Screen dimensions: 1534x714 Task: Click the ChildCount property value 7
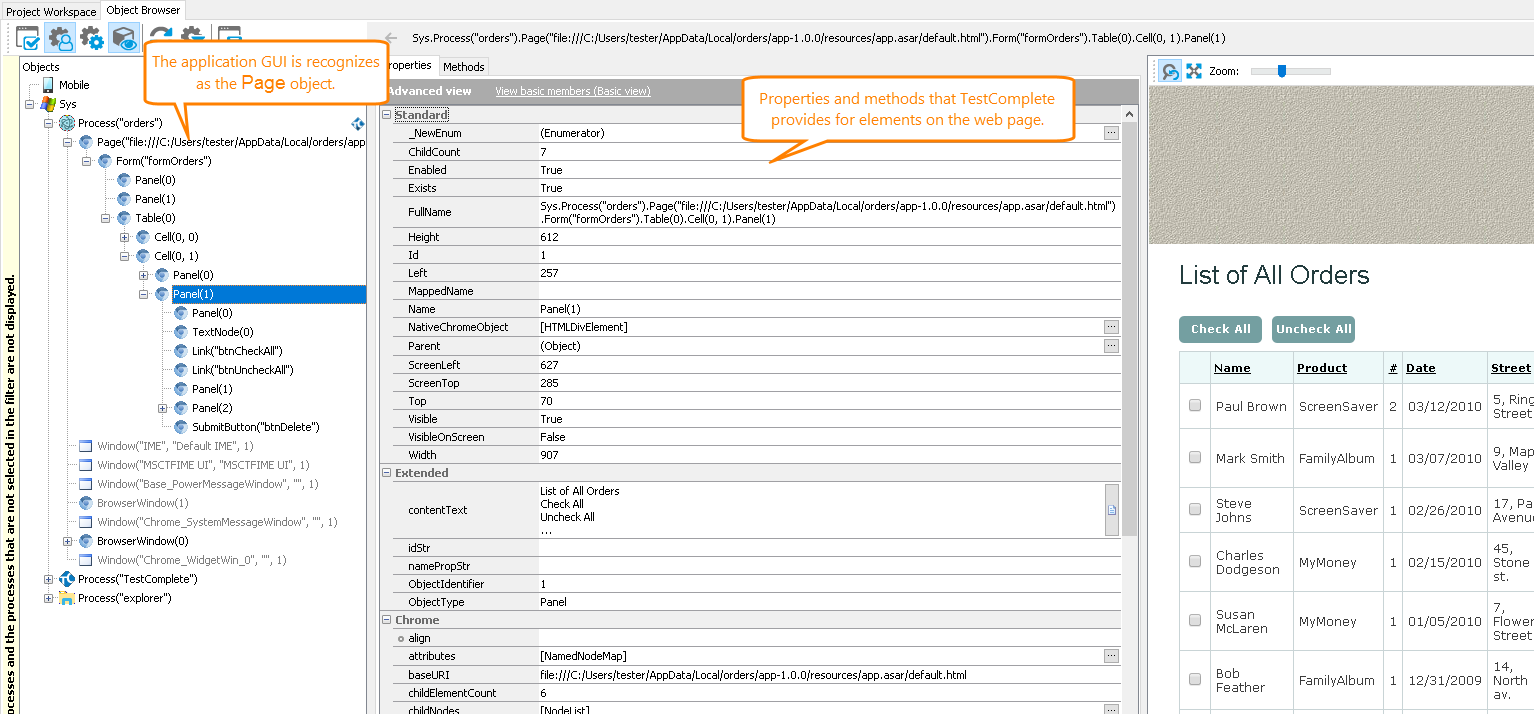pyautogui.click(x=543, y=152)
